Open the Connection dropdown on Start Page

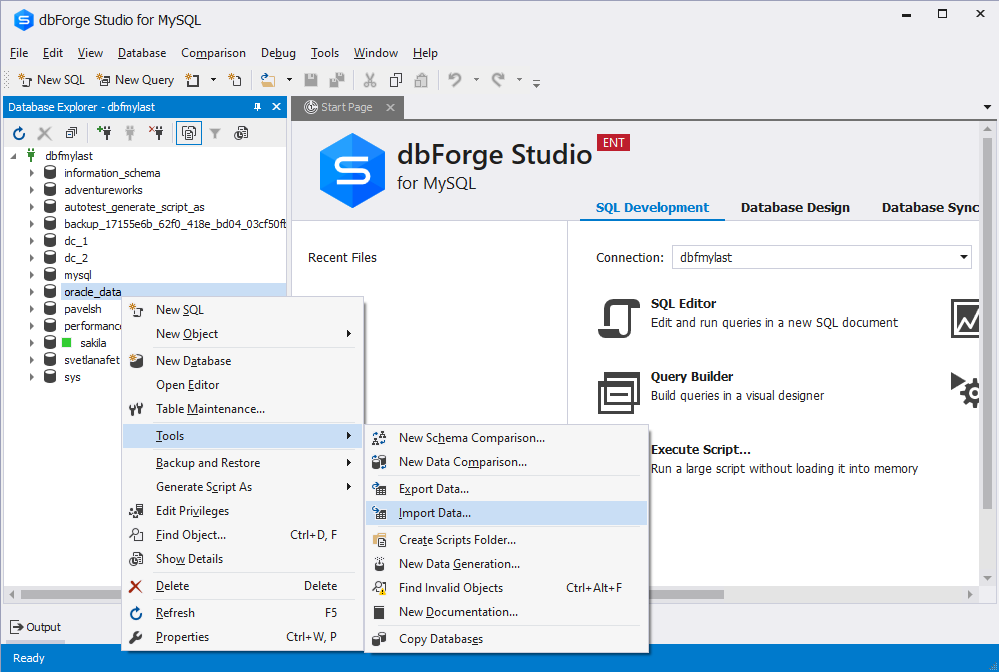click(x=963, y=257)
